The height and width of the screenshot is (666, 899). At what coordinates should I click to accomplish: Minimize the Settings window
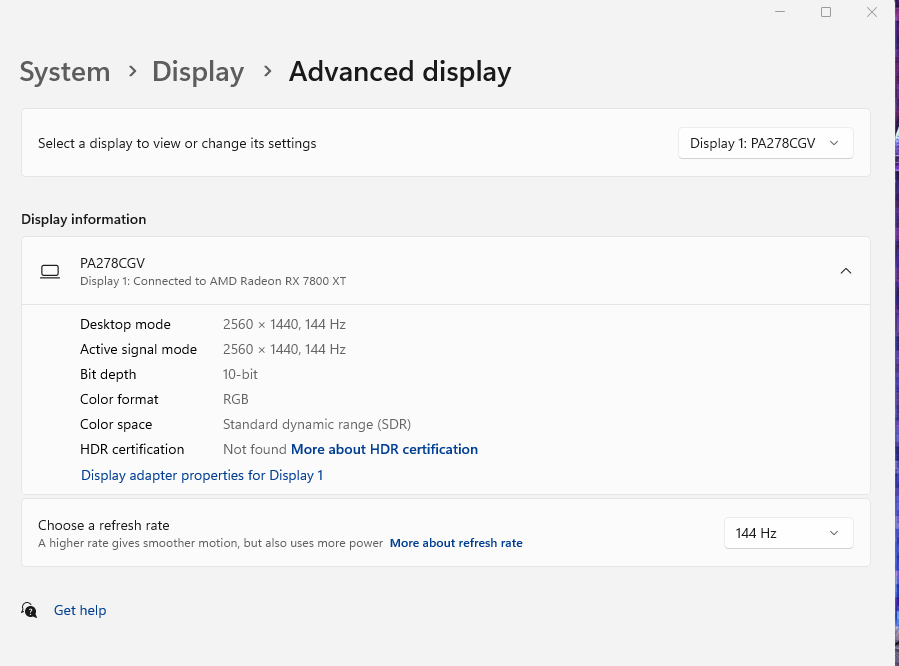click(780, 12)
